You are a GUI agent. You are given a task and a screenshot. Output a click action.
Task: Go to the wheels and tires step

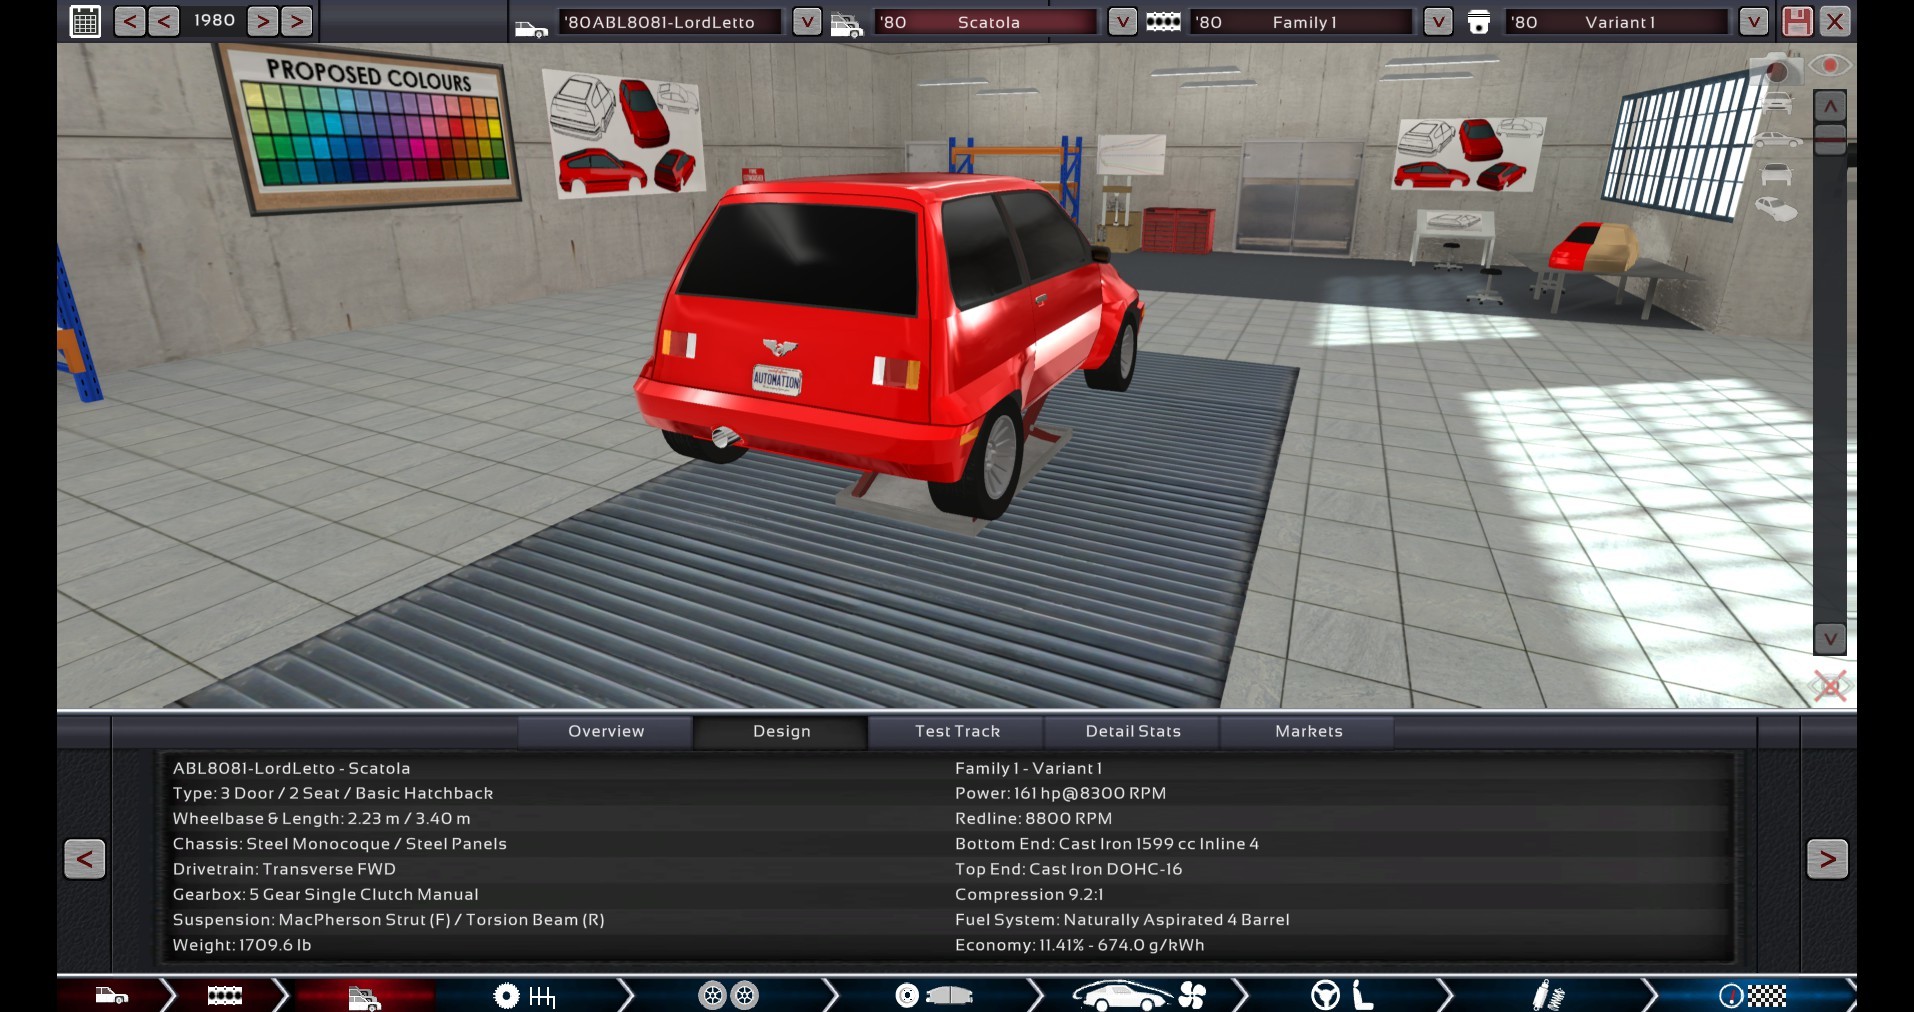[727, 996]
